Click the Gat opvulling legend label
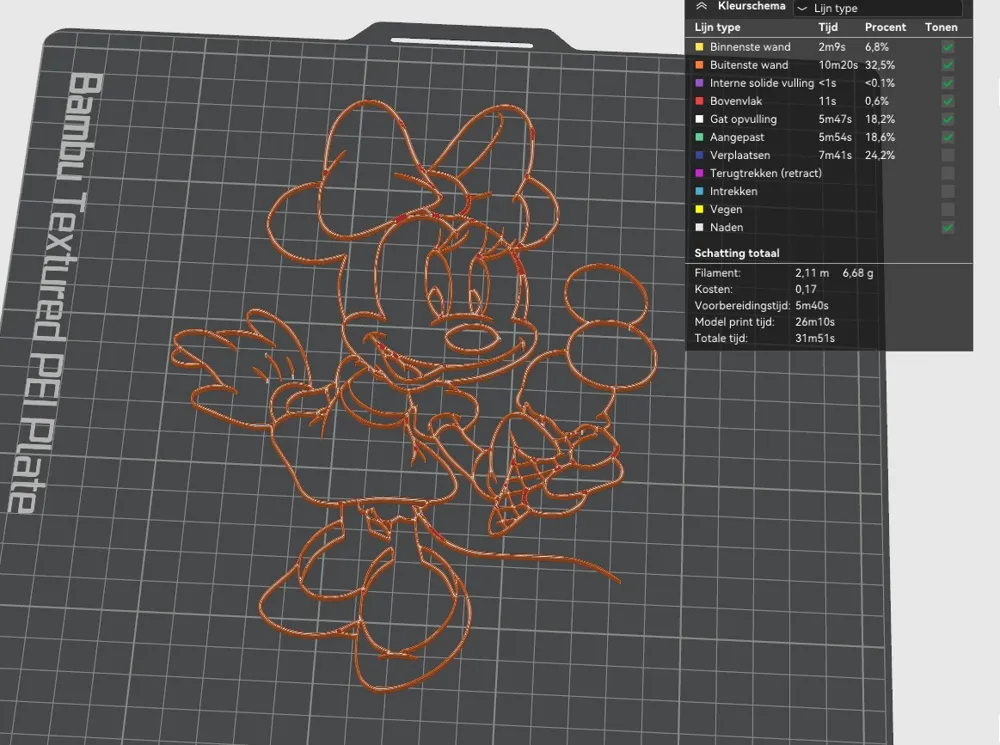Screen dimensions: 1000x745 coord(743,119)
